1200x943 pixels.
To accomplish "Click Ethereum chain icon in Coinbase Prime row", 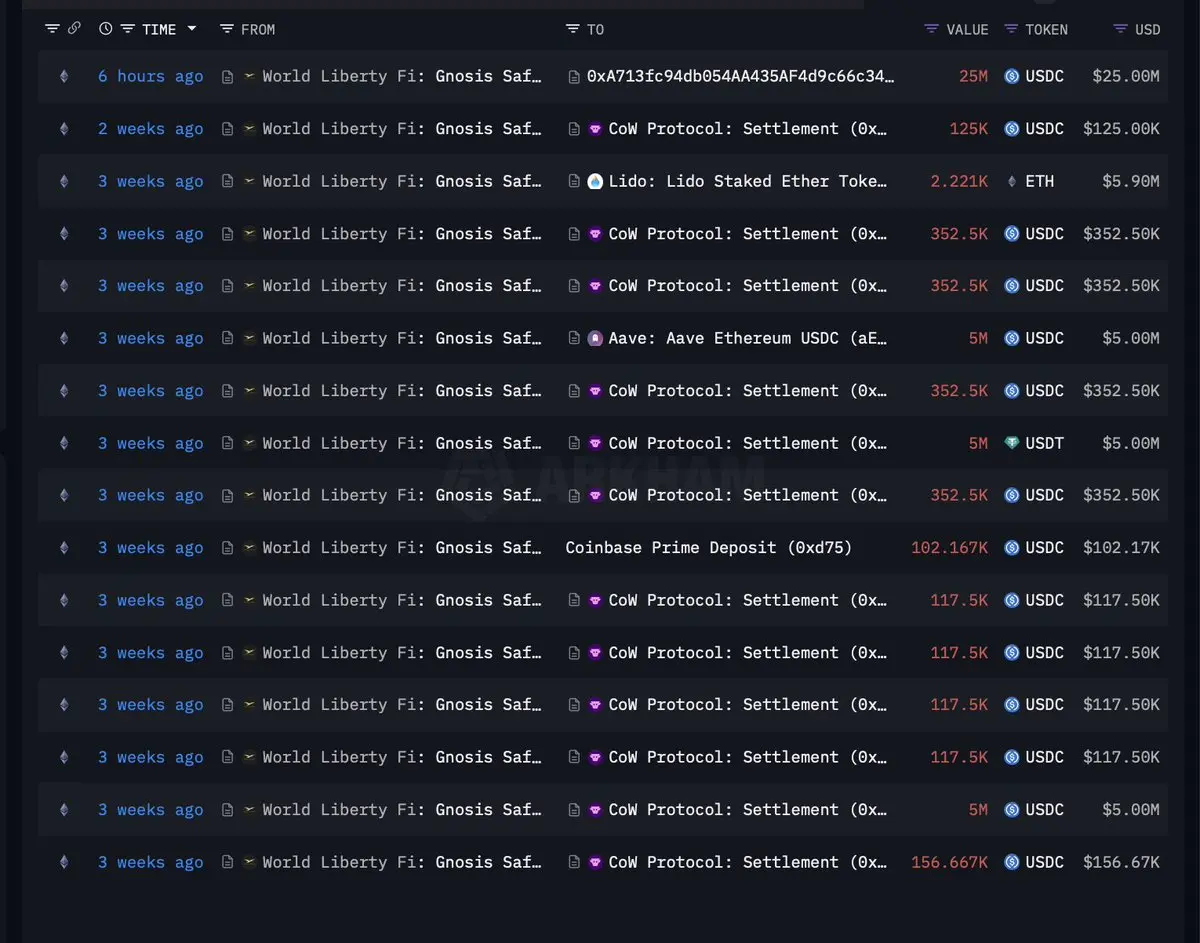I will [x=64, y=547].
